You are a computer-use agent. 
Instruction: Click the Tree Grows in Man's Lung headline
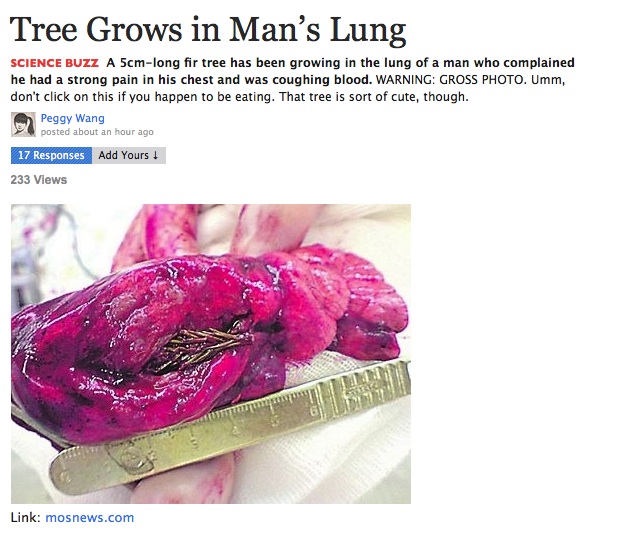pos(208,30)
